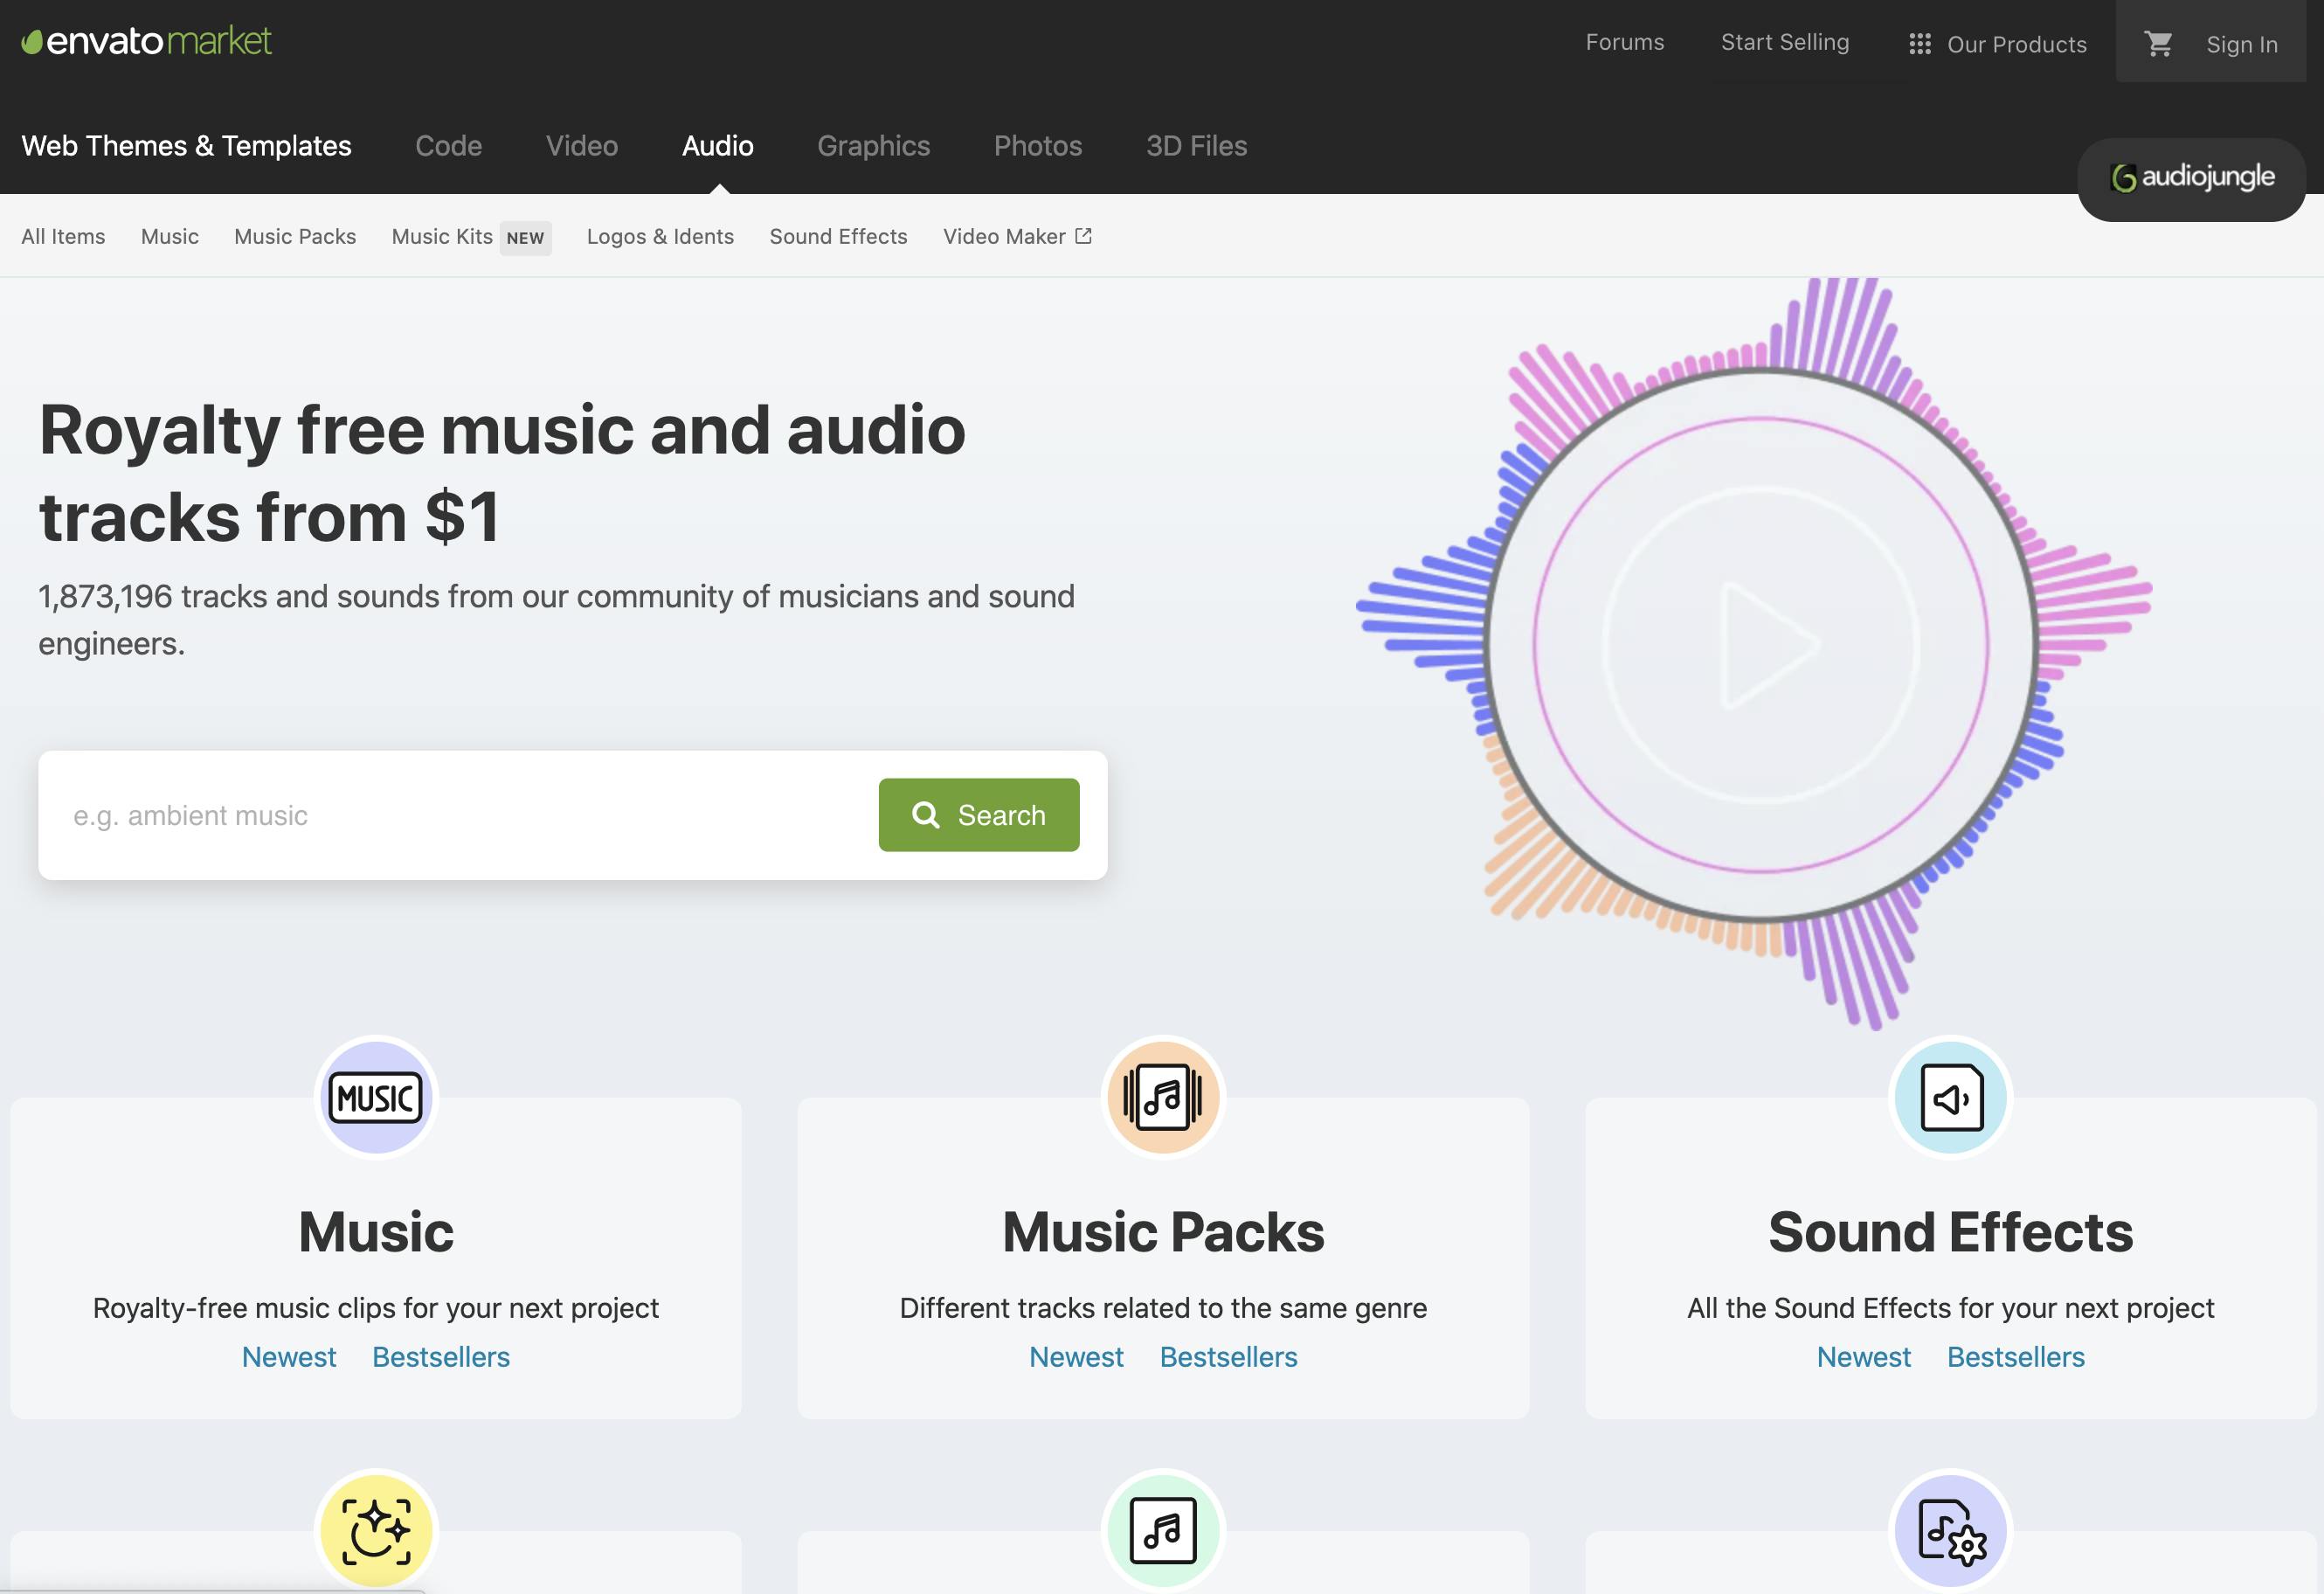Switch to the Graphics tab

[x=873, y=145]
